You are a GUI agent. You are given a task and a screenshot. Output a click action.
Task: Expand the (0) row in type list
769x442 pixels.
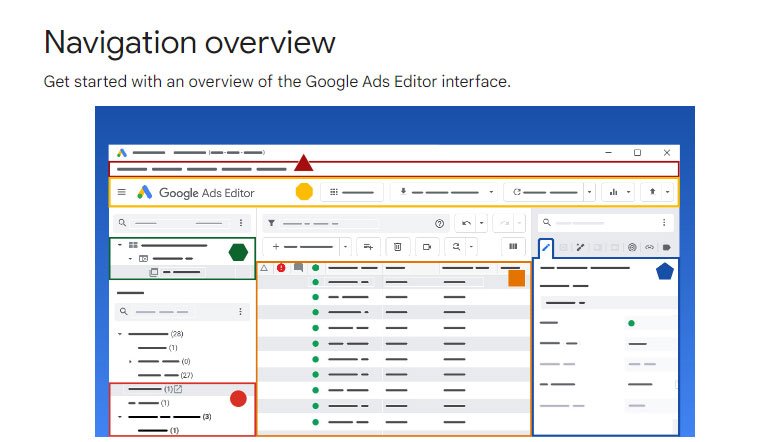130,361
